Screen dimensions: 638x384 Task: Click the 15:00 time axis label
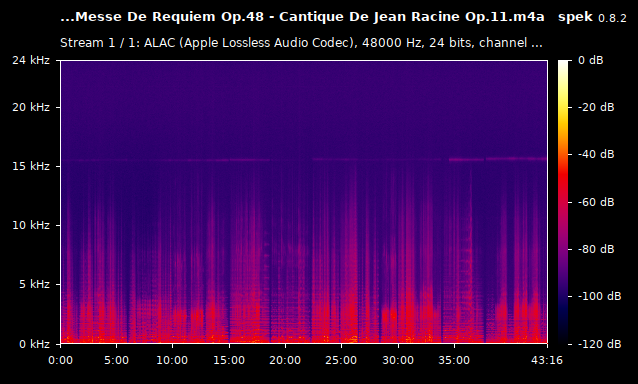click(x=229, y=360)
